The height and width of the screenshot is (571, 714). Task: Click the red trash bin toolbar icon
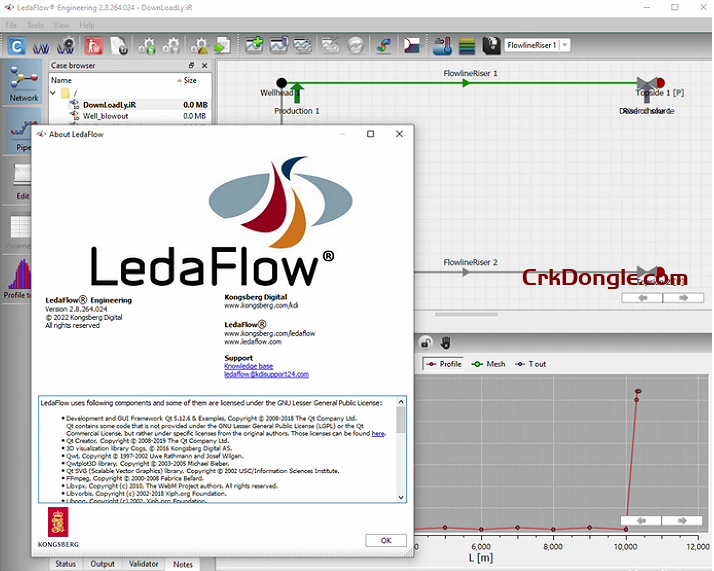[x=94, y=46]
